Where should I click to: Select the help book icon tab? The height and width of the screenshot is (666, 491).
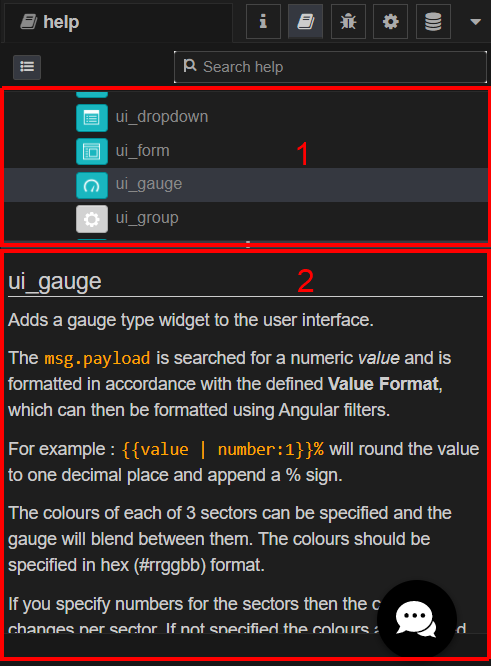(x=305, y=22)
